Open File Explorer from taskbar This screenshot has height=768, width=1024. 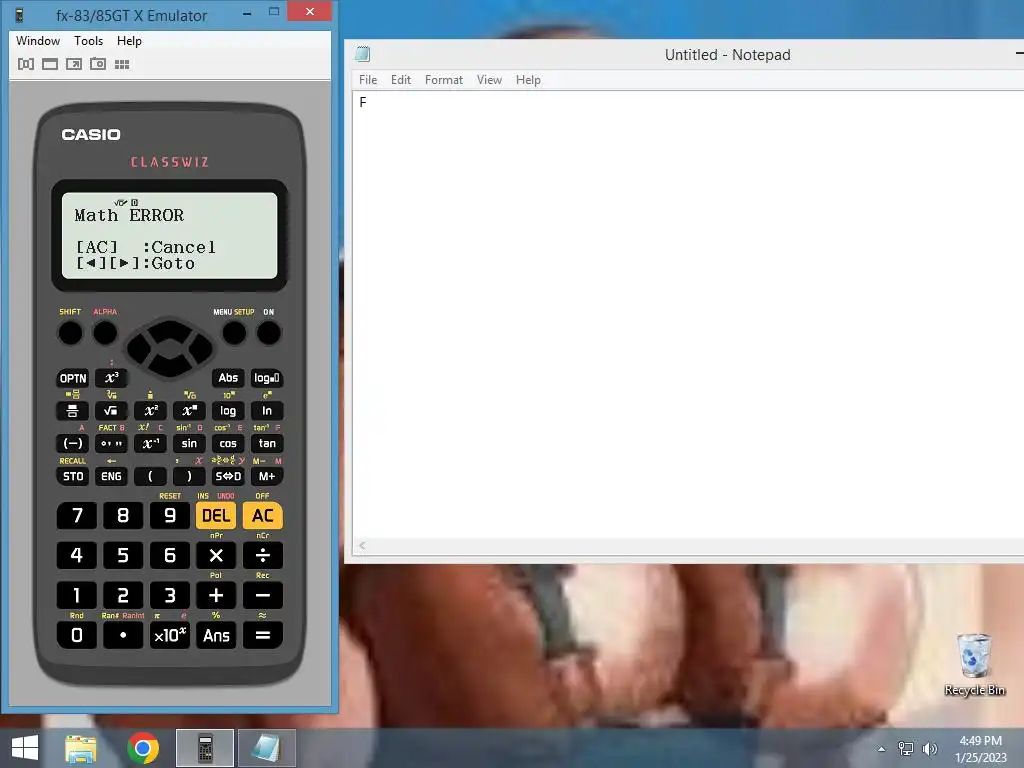80,748
